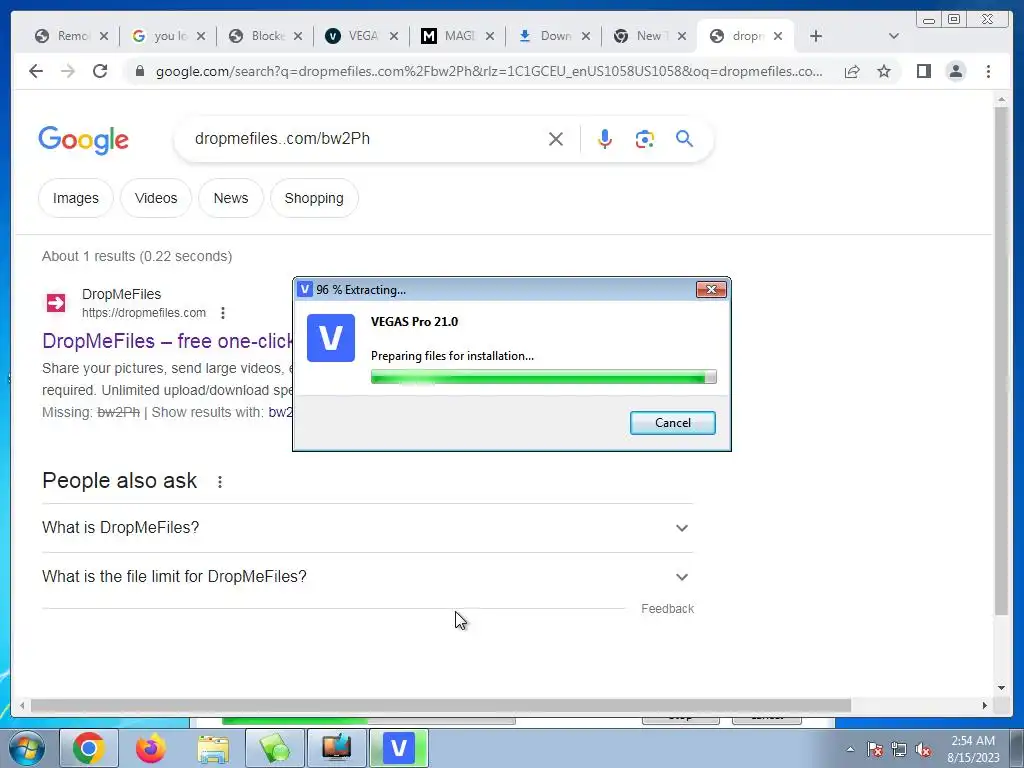1024x768 pixels.
Task: Click the Chrome address bar URL
Action: [489, 71]
